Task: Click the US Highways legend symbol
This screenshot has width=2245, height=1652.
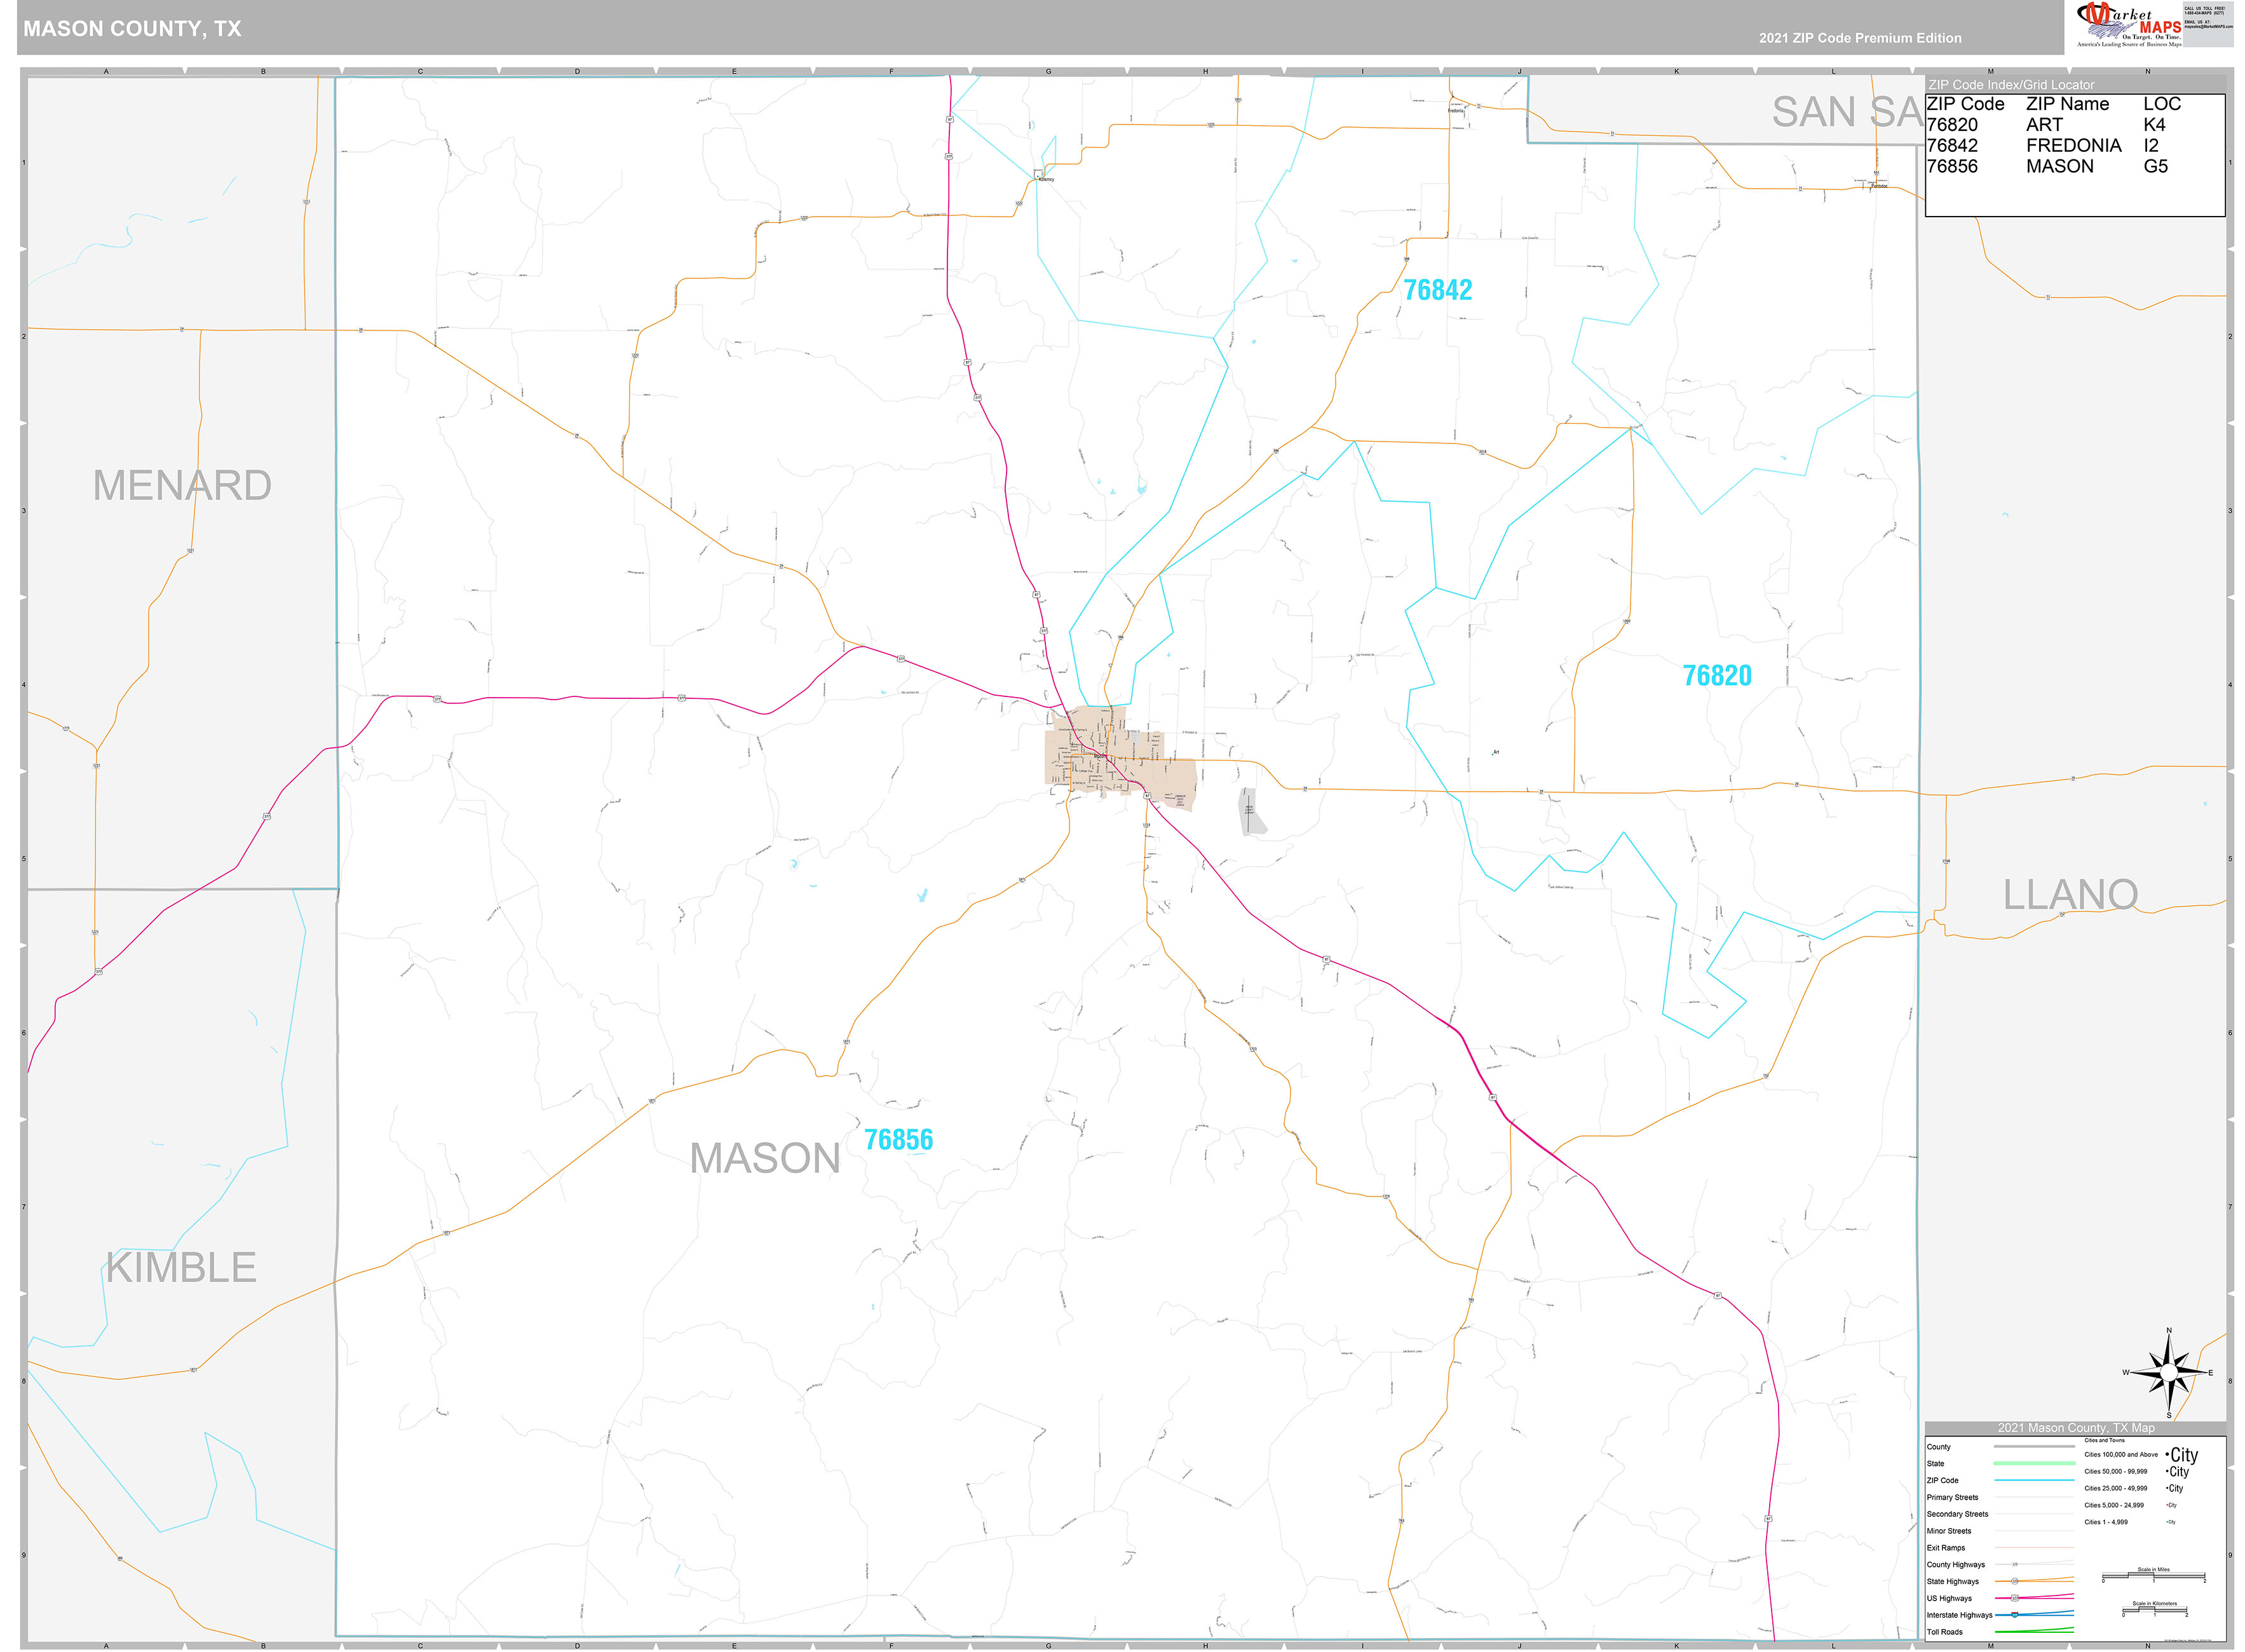Action: 2015,1598
